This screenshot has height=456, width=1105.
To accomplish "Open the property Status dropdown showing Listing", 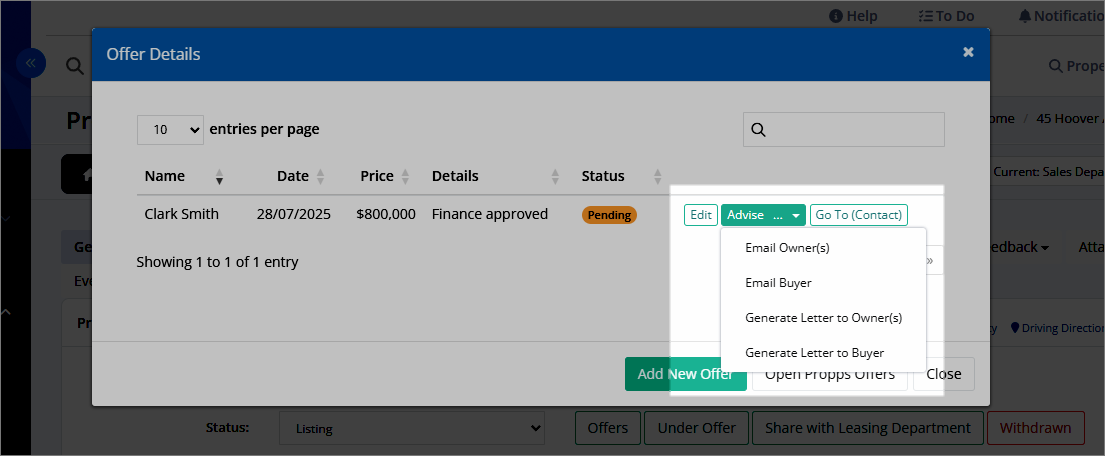I will 412,429.
